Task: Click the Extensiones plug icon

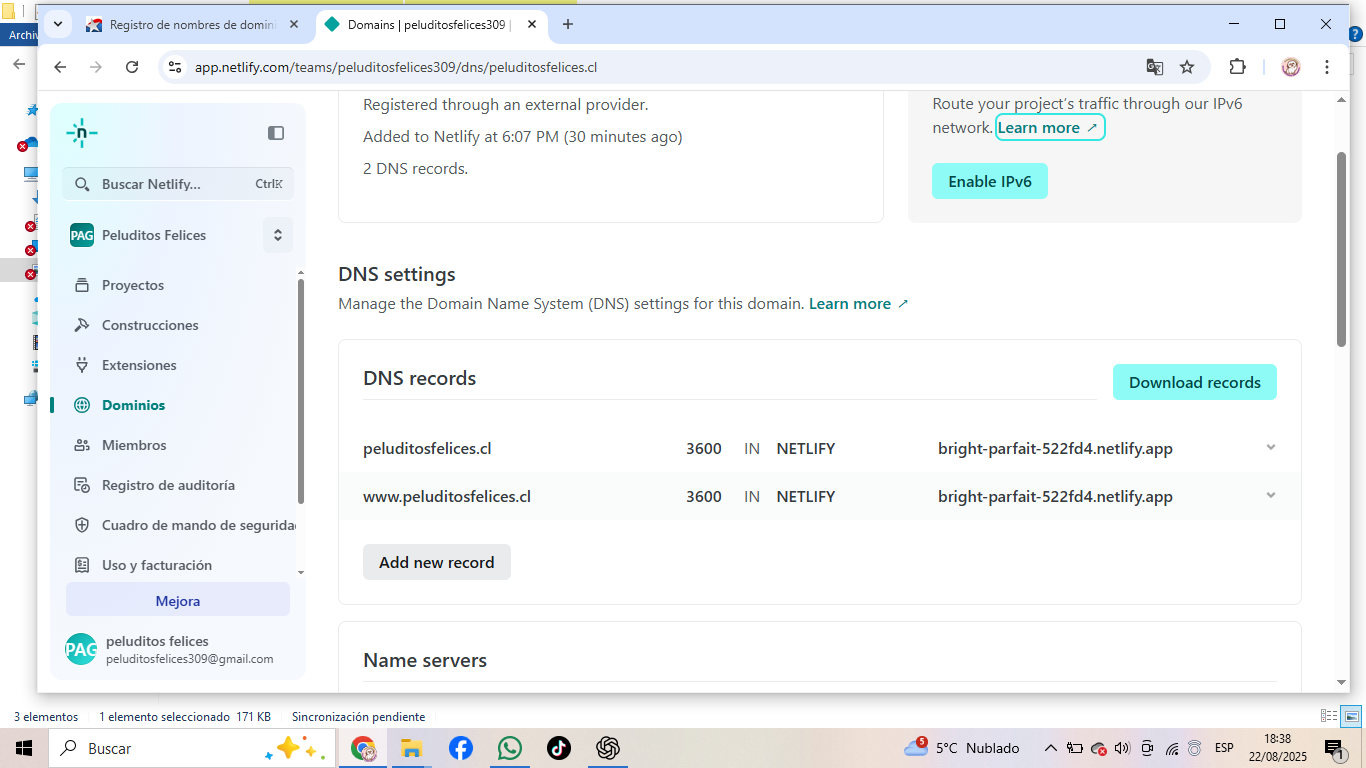Action: pyautogui.click(x=82, y=365)
